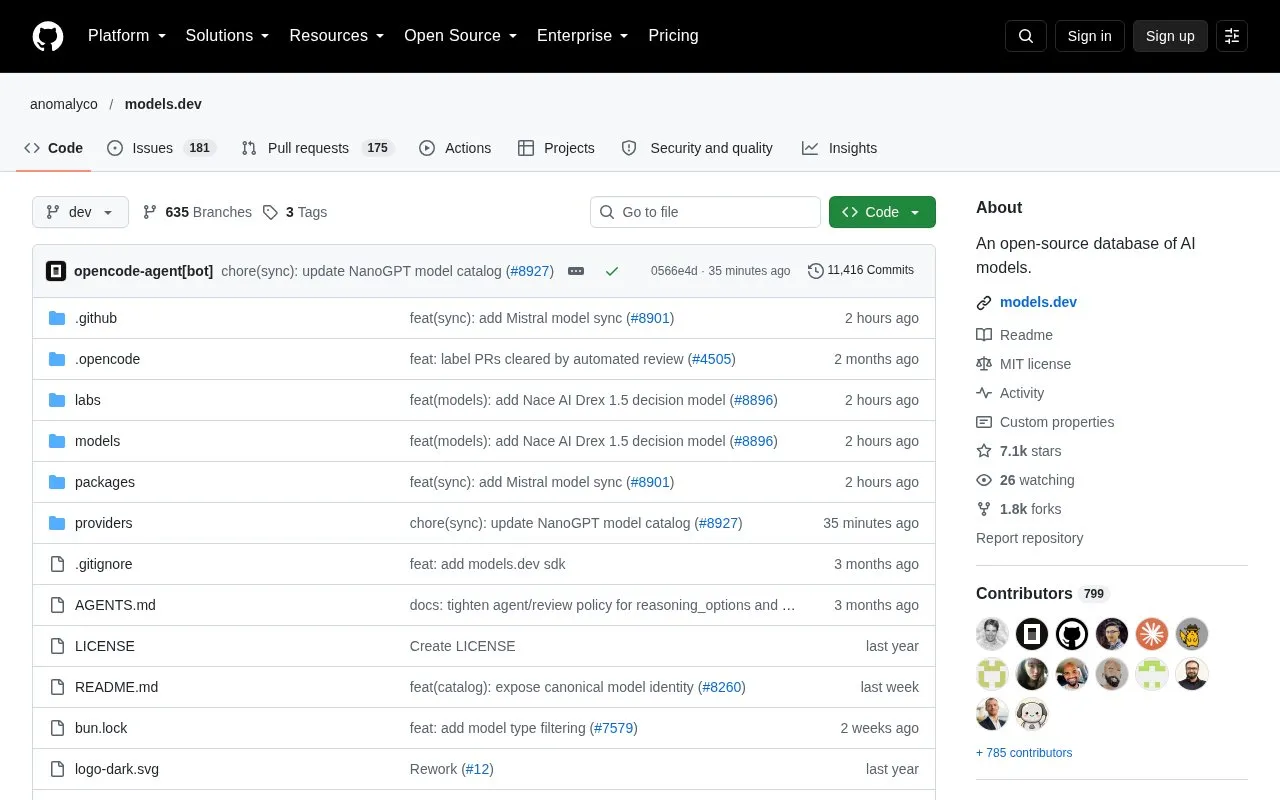This screenshot has height=800, width=1280.
Task: Click the Sign up button
Action: click(1170, 36)
